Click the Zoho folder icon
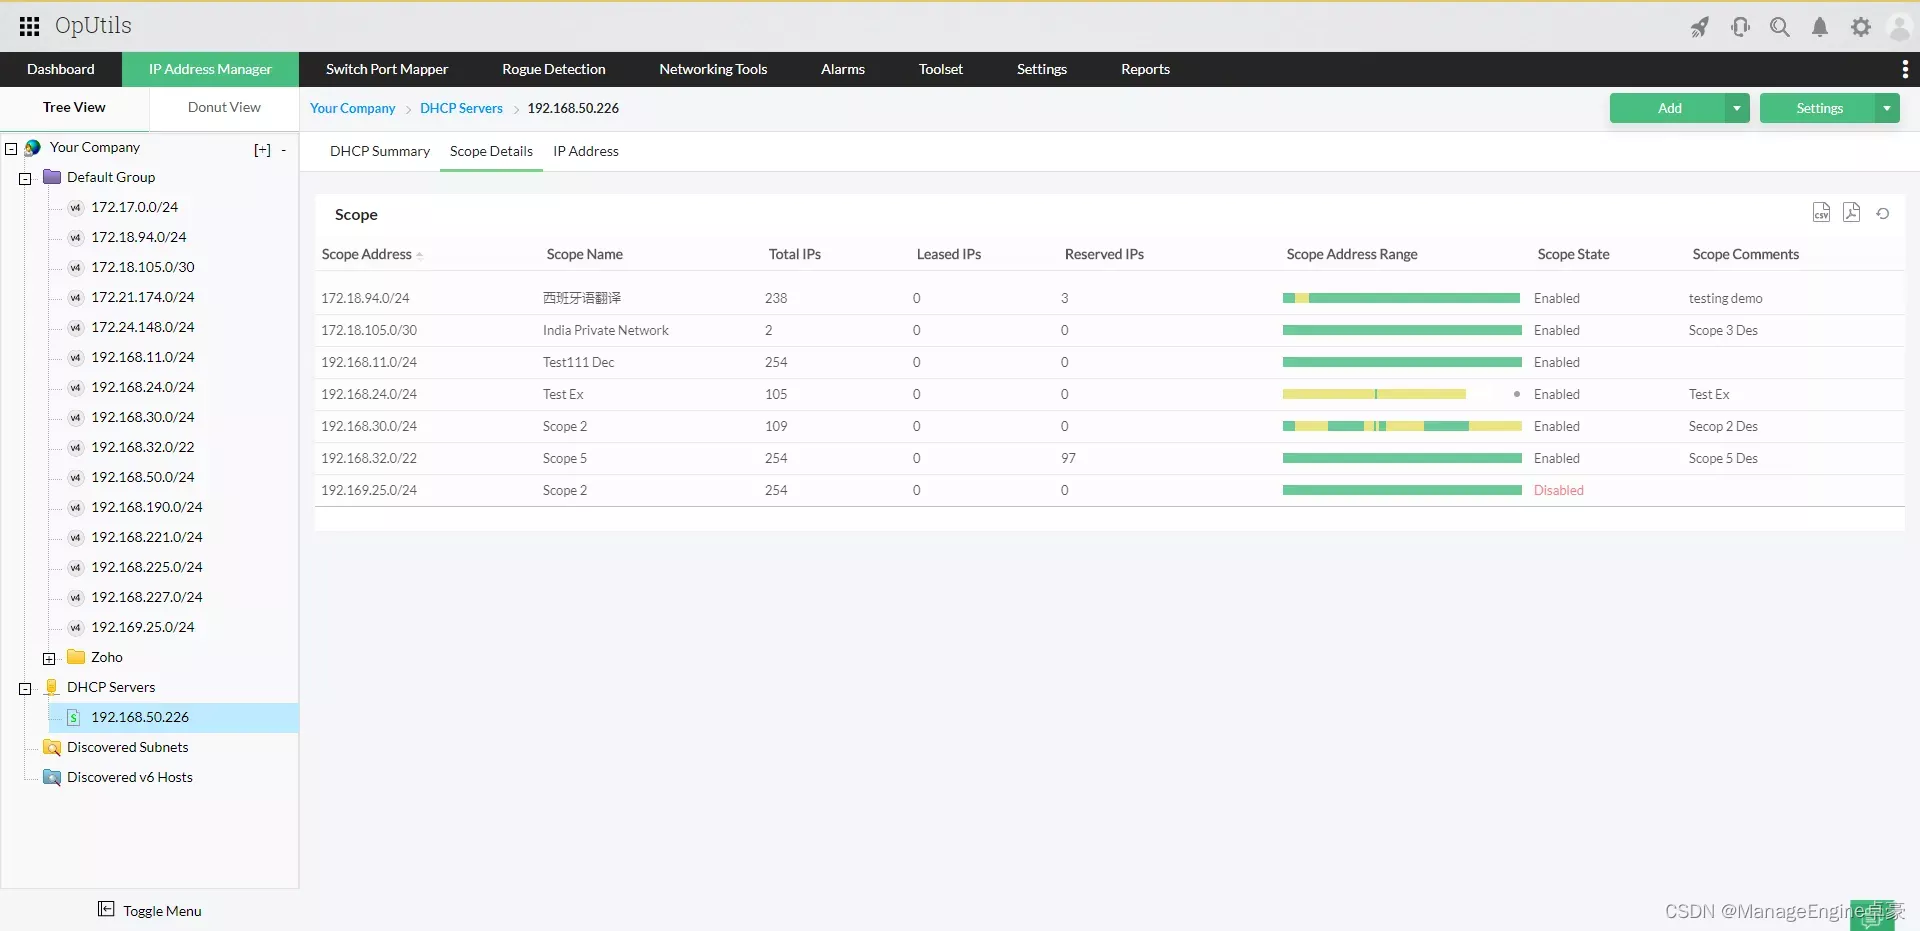The width and height of the screenshot is (1920, 931). pyautogui.click(x=76, y=657)
